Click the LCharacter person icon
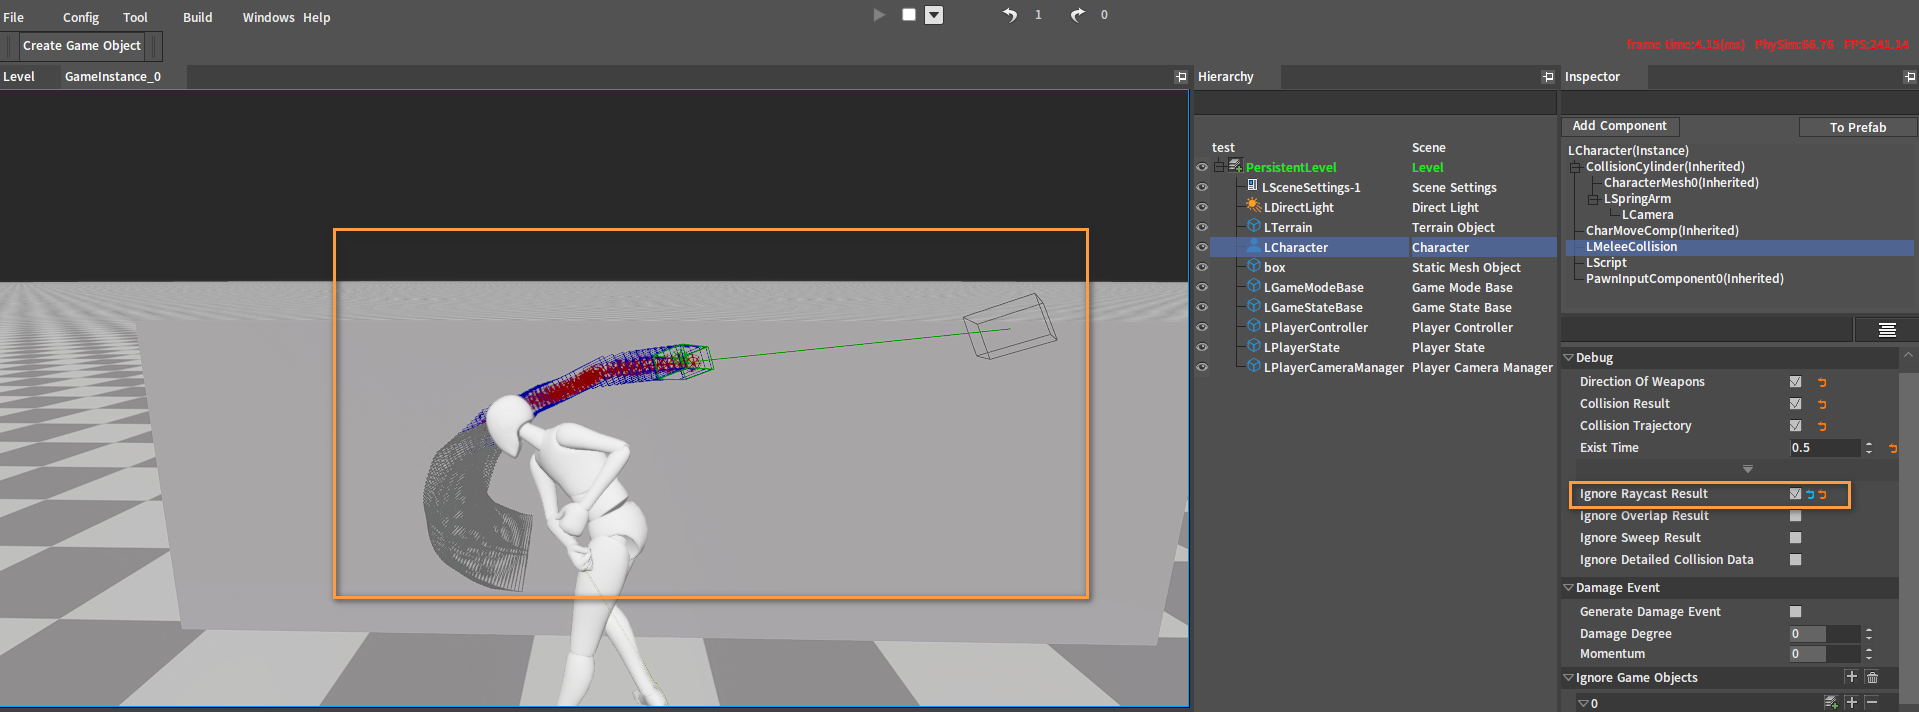 (1253, 246)
